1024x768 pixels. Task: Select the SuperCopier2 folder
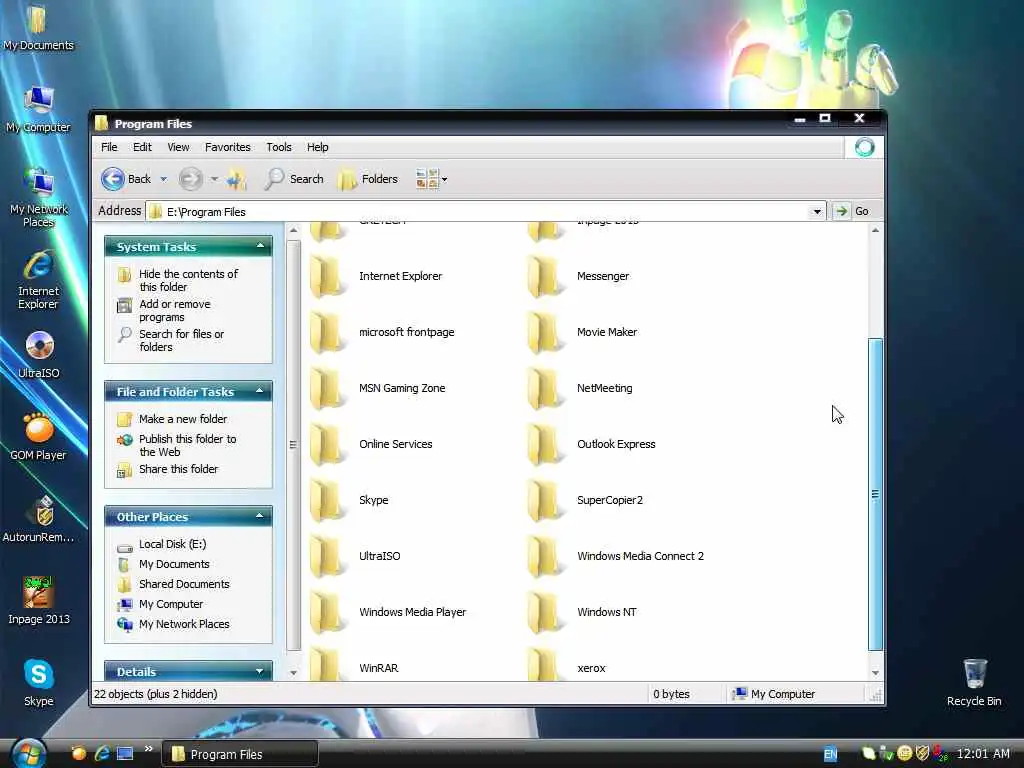pos(585,500)
